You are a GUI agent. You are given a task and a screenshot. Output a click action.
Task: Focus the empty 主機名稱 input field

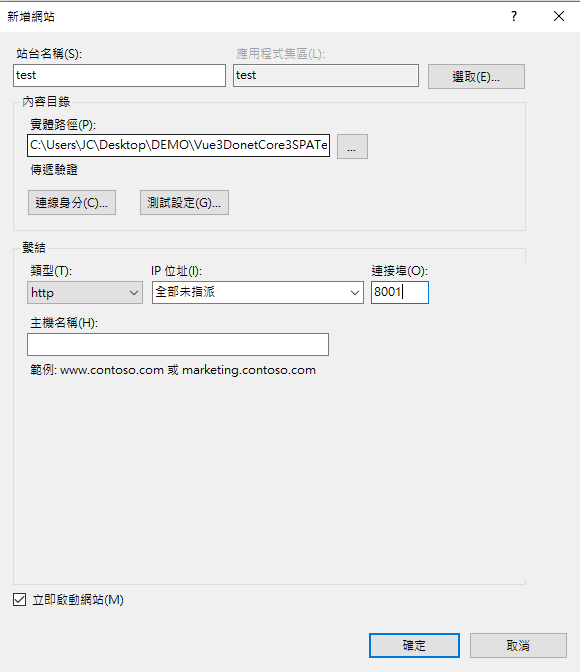178,345
